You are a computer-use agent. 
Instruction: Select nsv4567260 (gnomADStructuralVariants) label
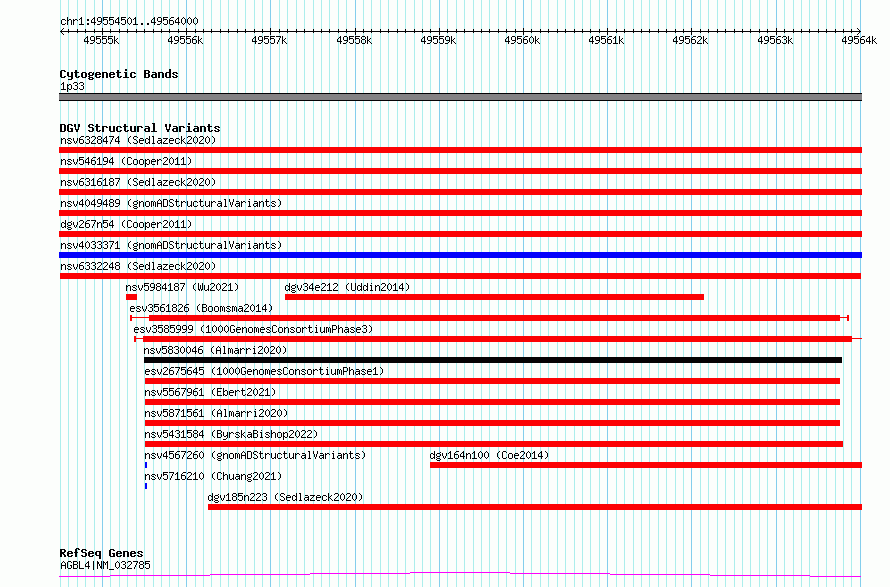point(255,455)
